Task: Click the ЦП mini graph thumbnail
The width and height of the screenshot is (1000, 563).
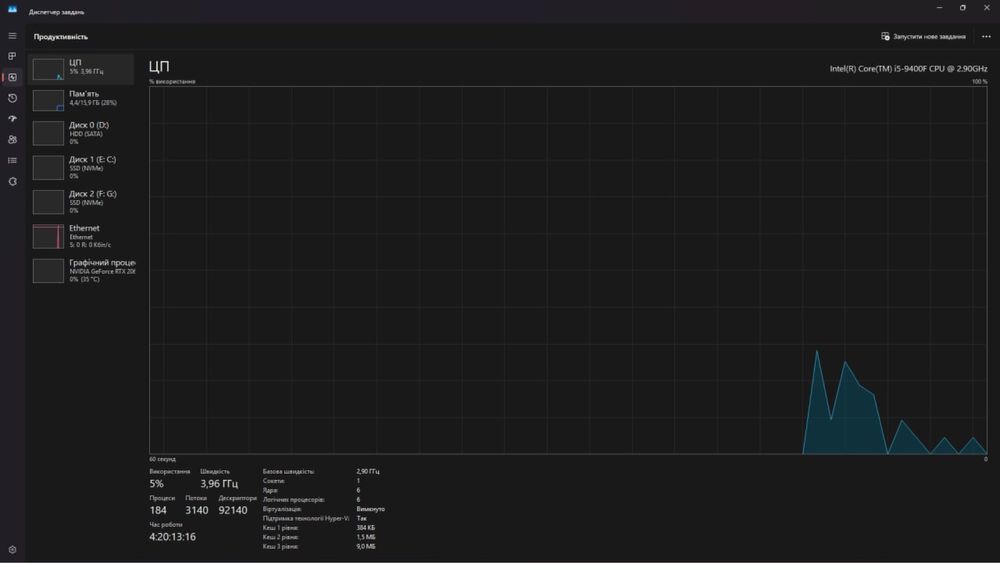Action: tap(48, 69)
